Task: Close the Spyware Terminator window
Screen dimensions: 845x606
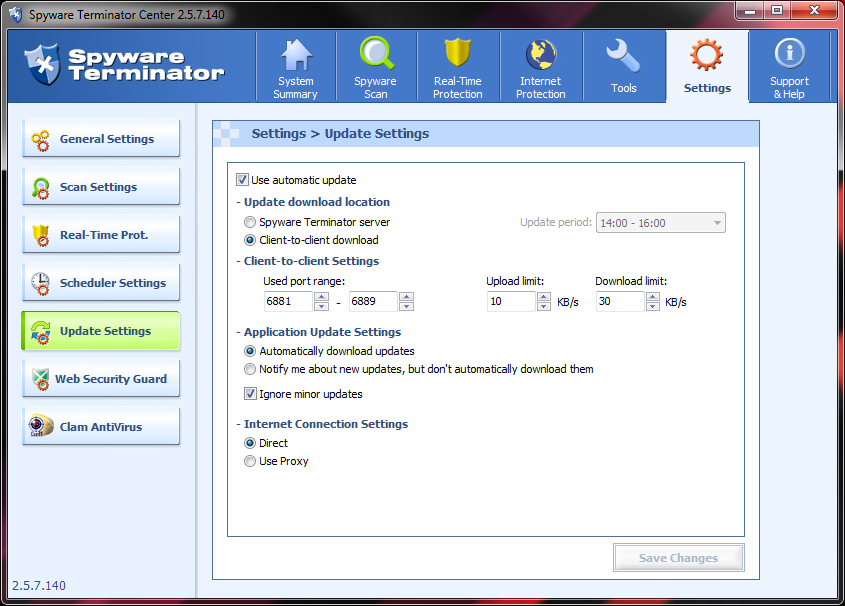Action: [815, 10]
